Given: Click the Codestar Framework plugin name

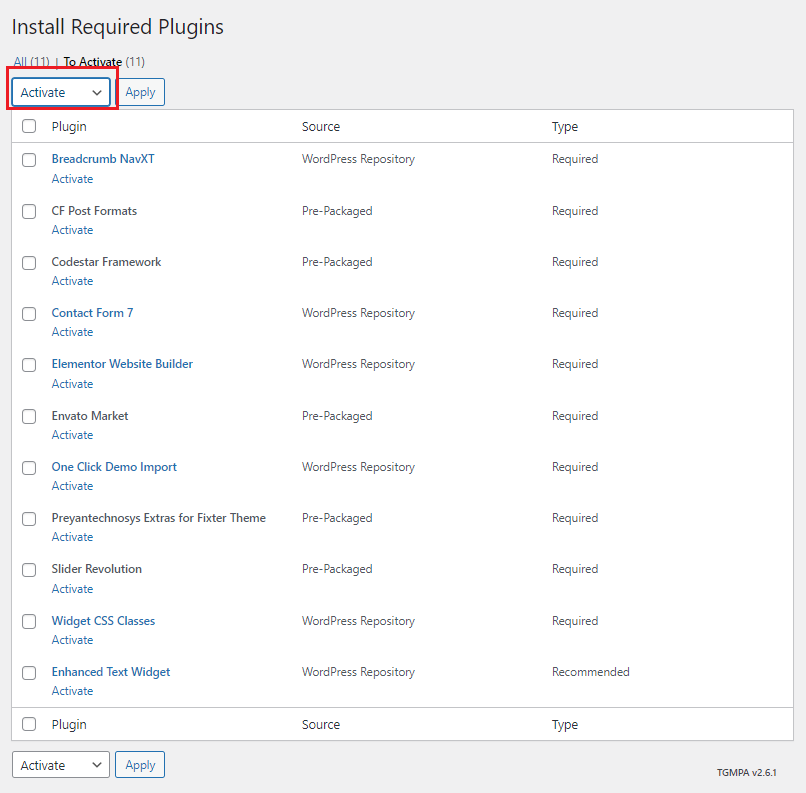Looking at the screenshot, I should click(x=106, y=262).
